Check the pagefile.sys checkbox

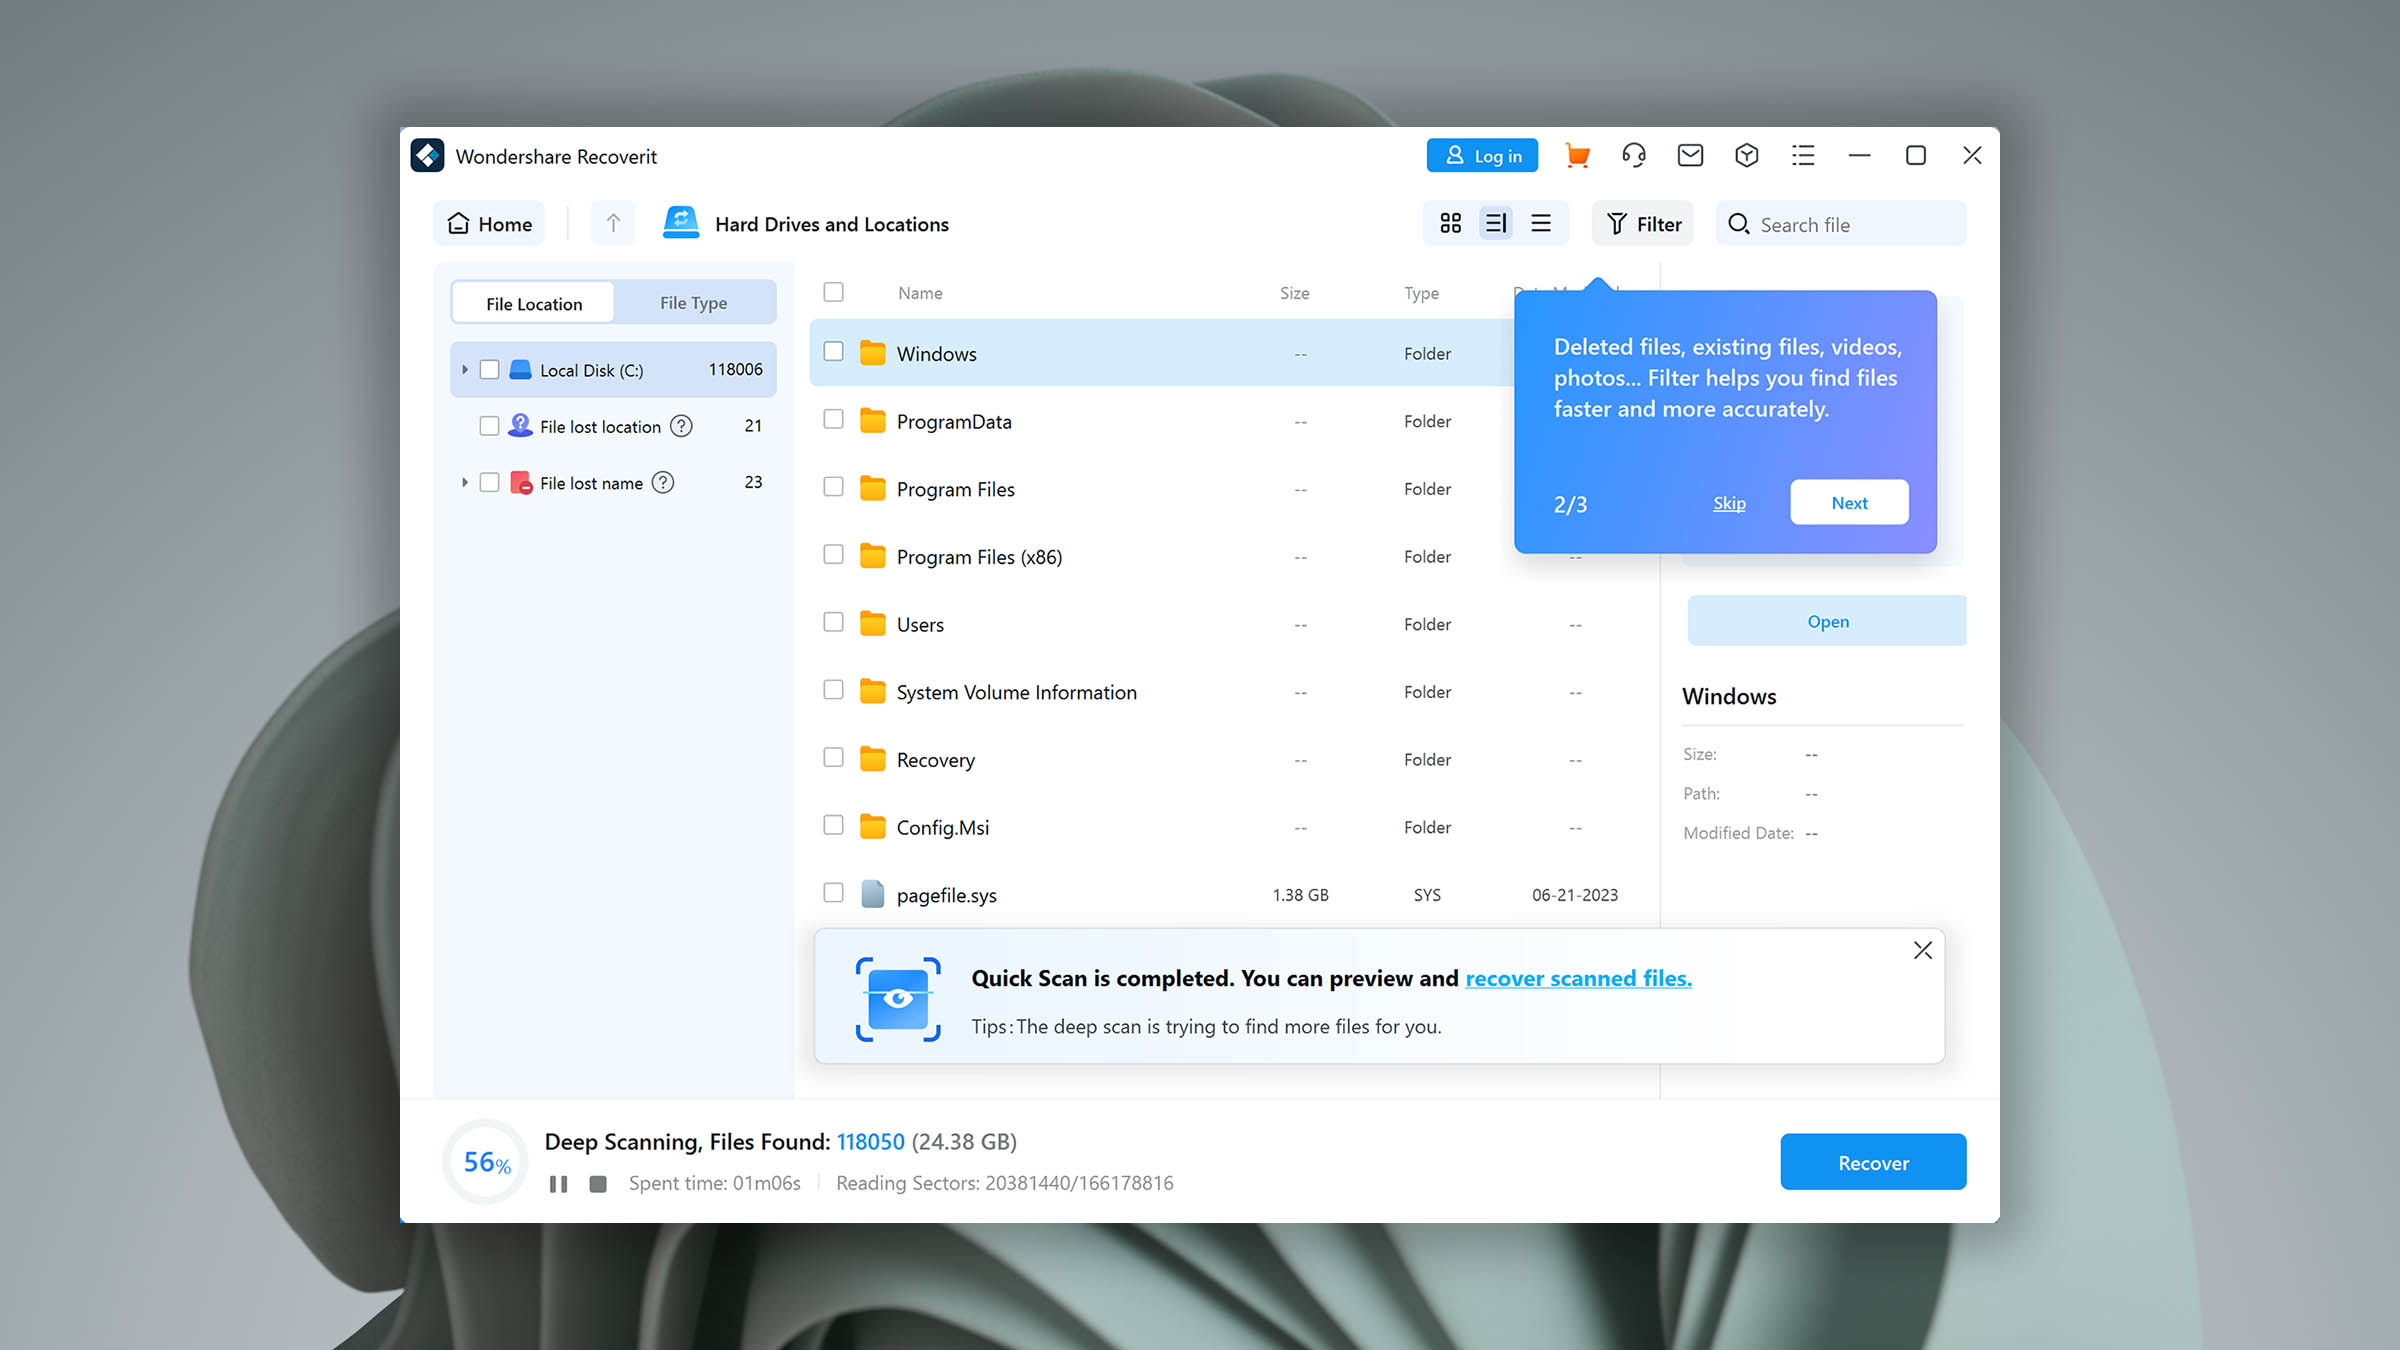click(833, 892)
